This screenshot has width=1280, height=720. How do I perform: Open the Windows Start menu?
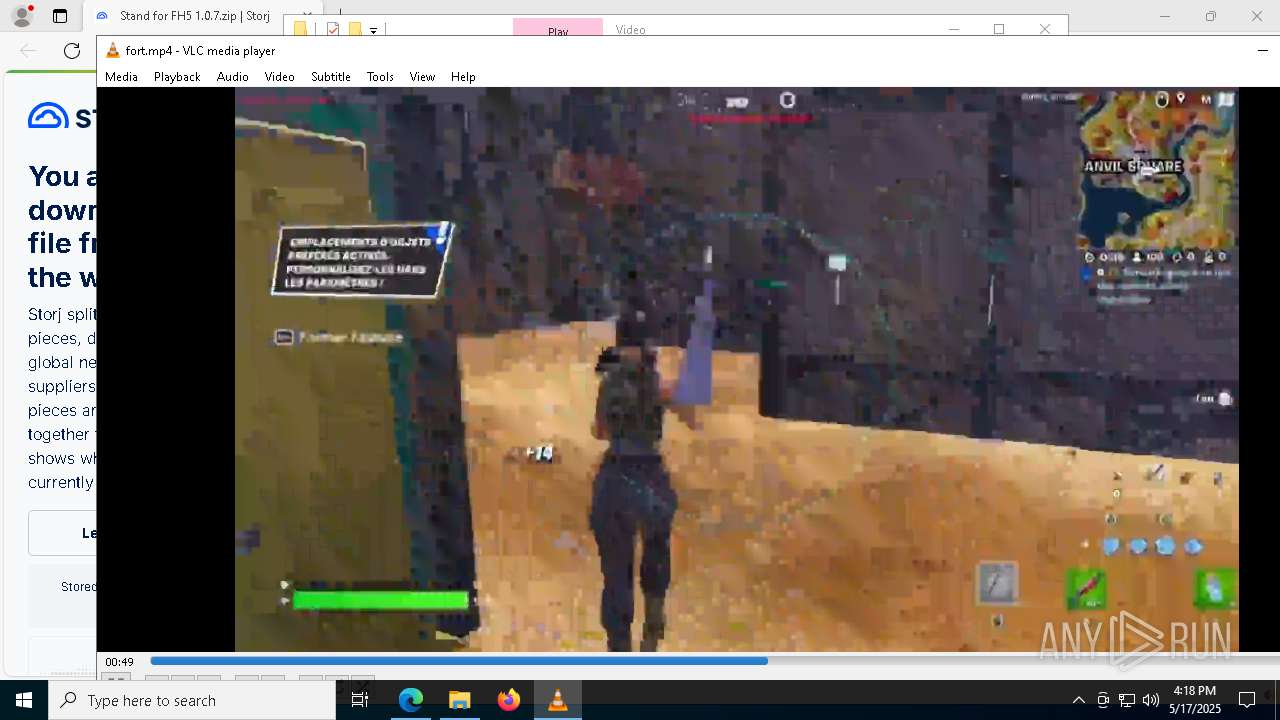pyautogui.click(x=24, y=700)
